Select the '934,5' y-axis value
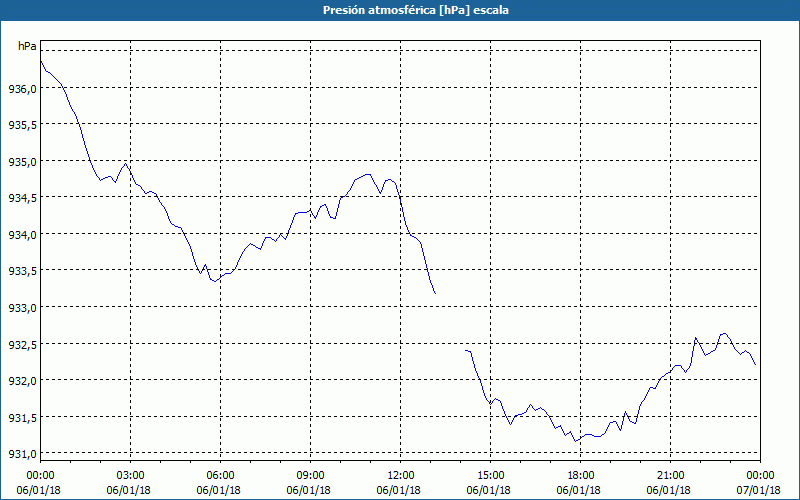The width and height of the screenshot is (800, 500). coord(22,197)
